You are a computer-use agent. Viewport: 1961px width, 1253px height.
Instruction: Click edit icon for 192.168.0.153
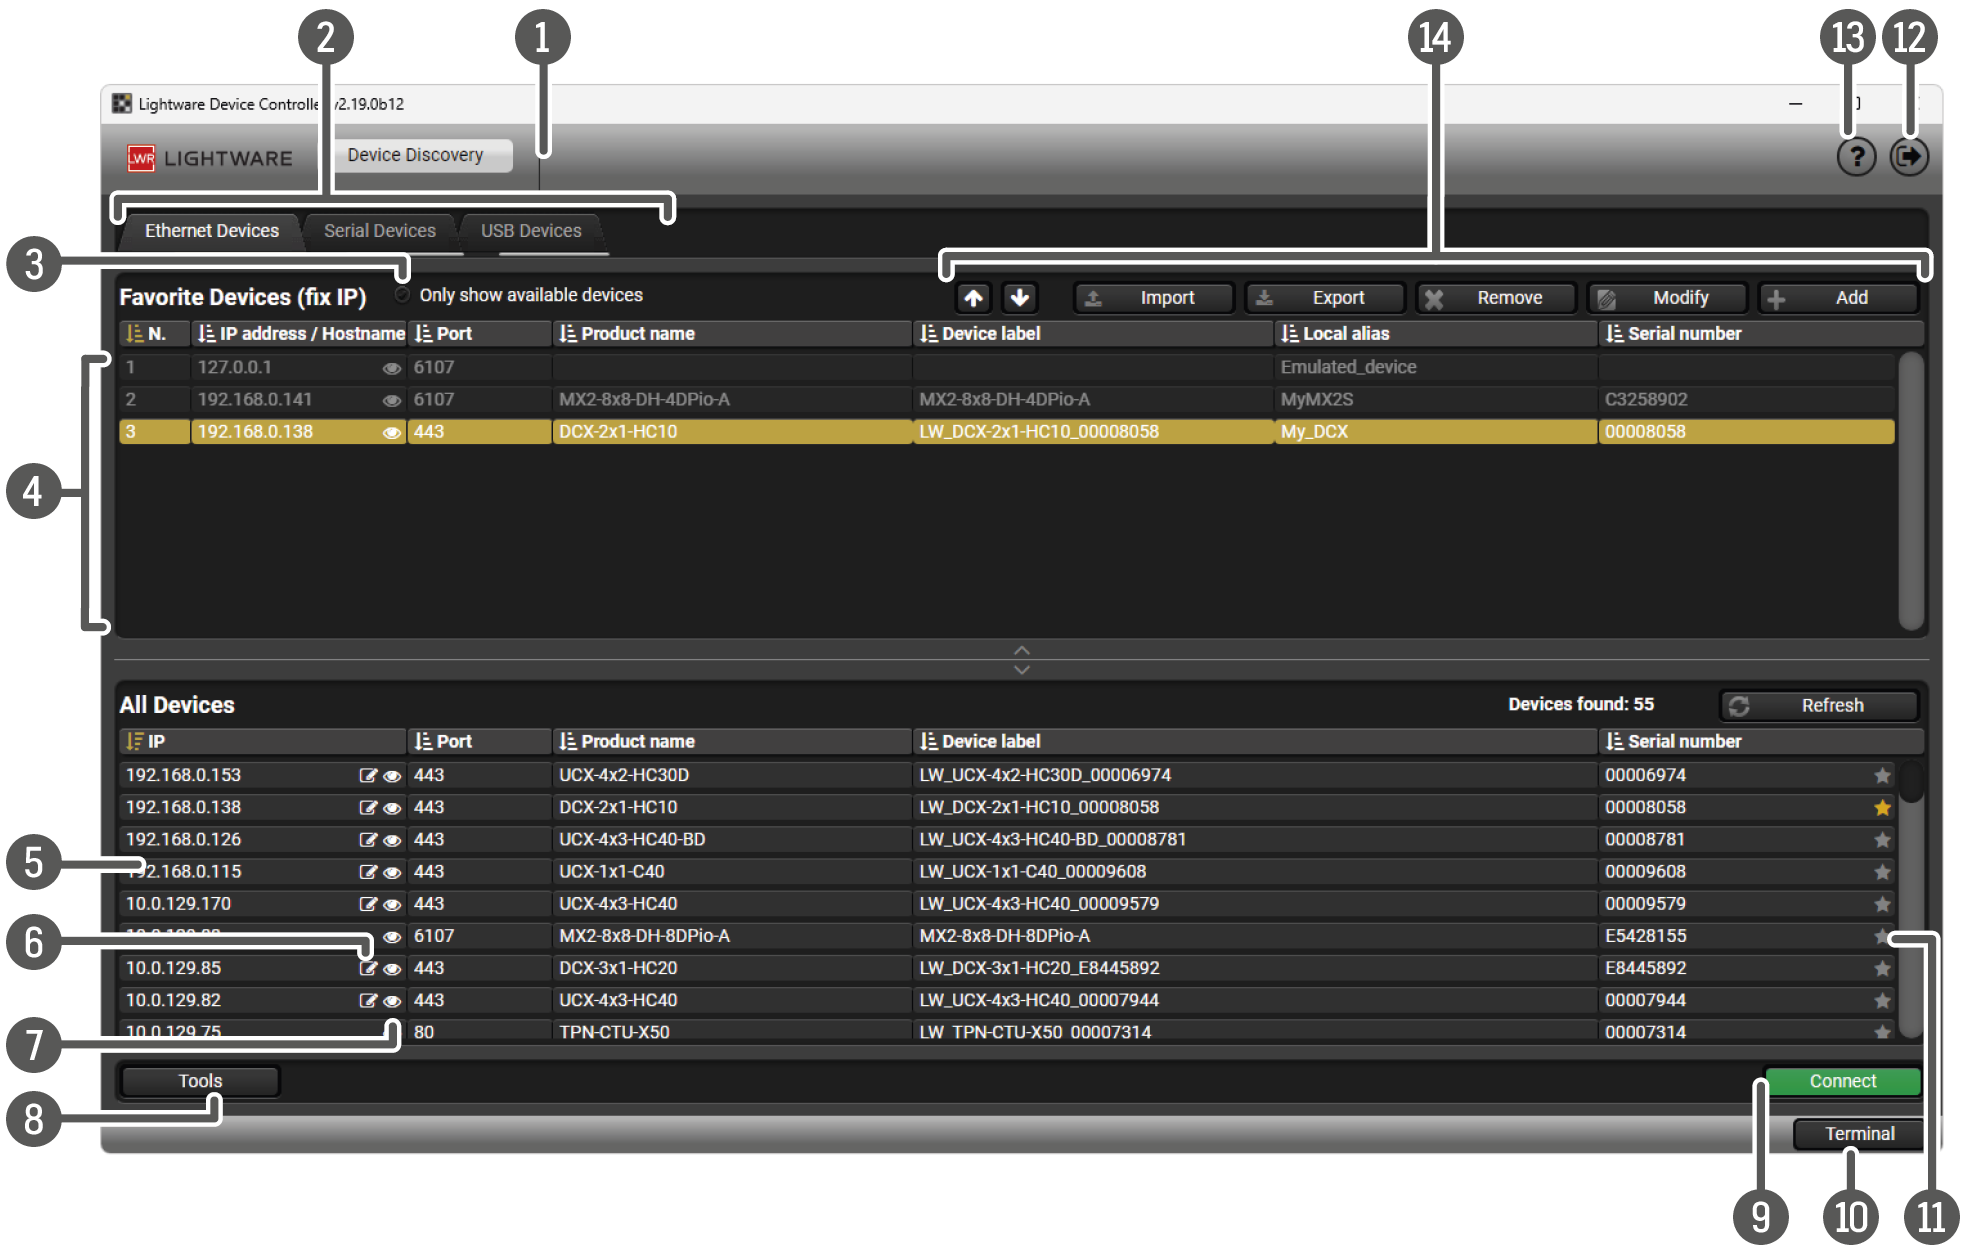point(368,776)
